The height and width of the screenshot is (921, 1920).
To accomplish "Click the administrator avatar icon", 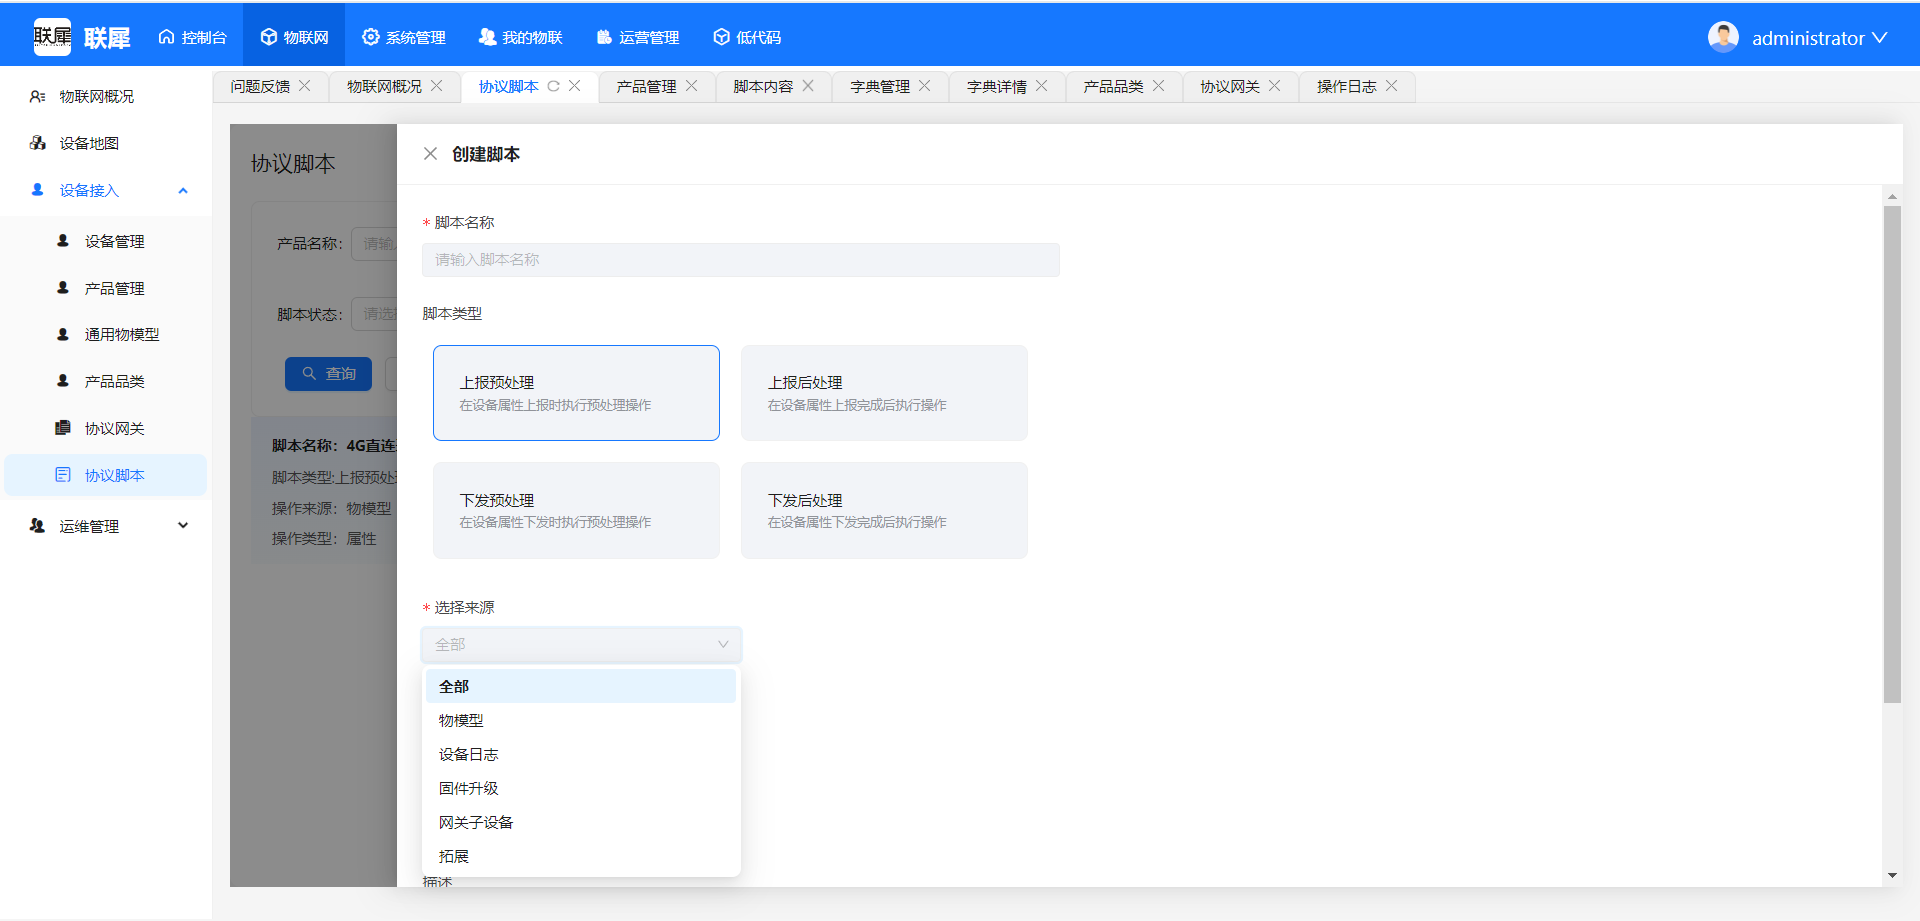I will point(1722,37).
